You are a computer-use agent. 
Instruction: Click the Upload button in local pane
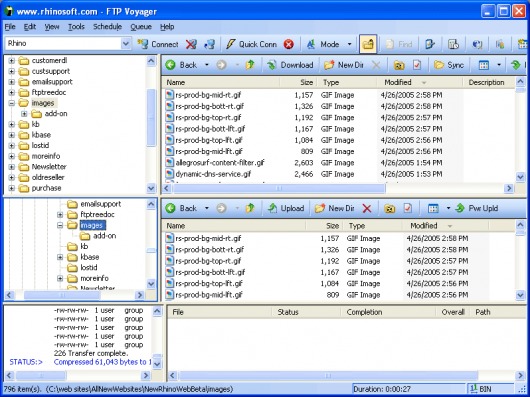[x=286, y=208]
